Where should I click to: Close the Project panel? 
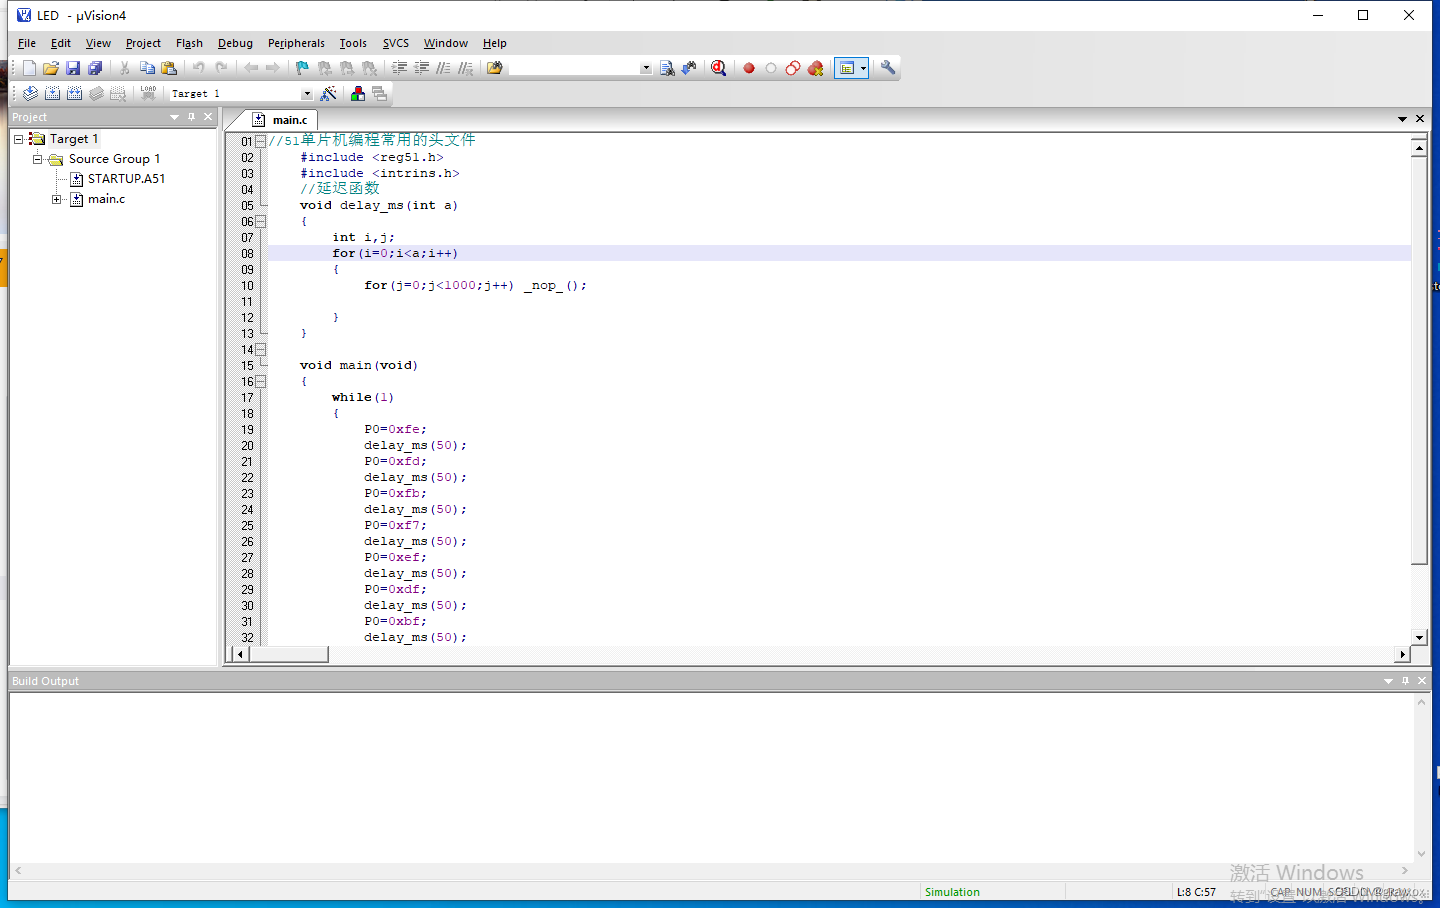tap(208, 117)
